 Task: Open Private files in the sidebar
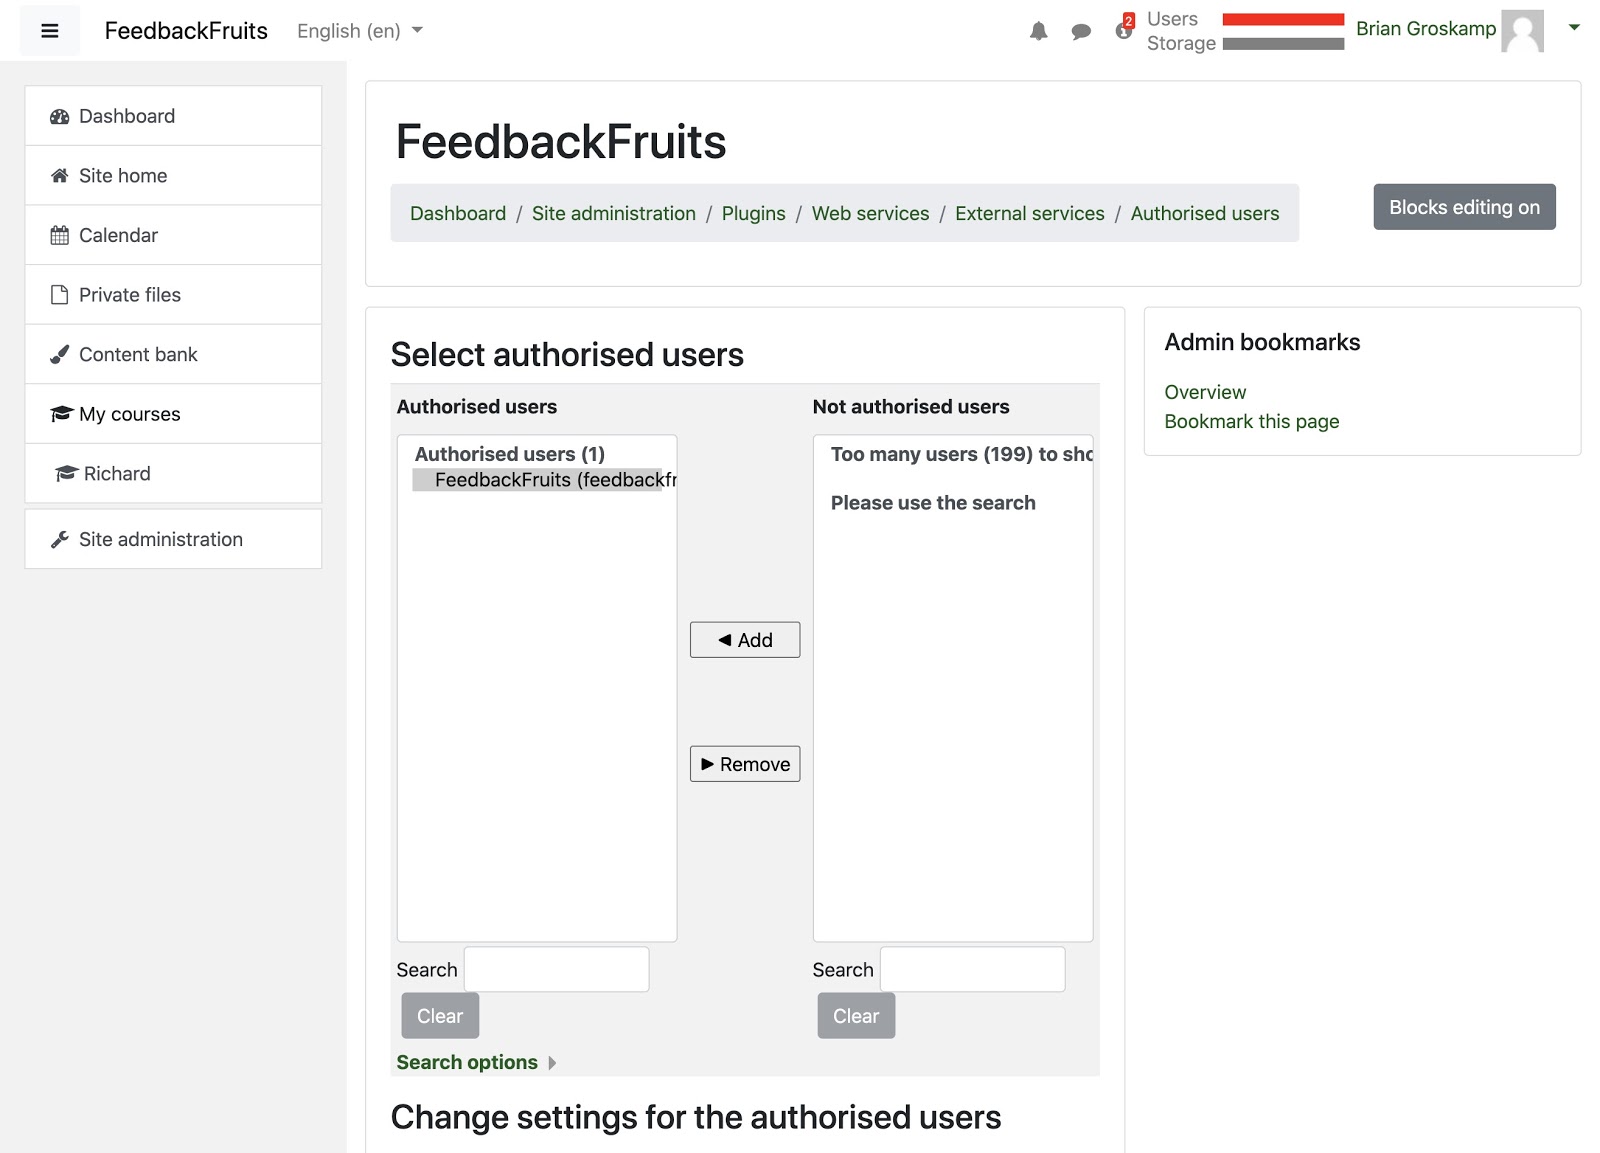[x=173, y=295]
